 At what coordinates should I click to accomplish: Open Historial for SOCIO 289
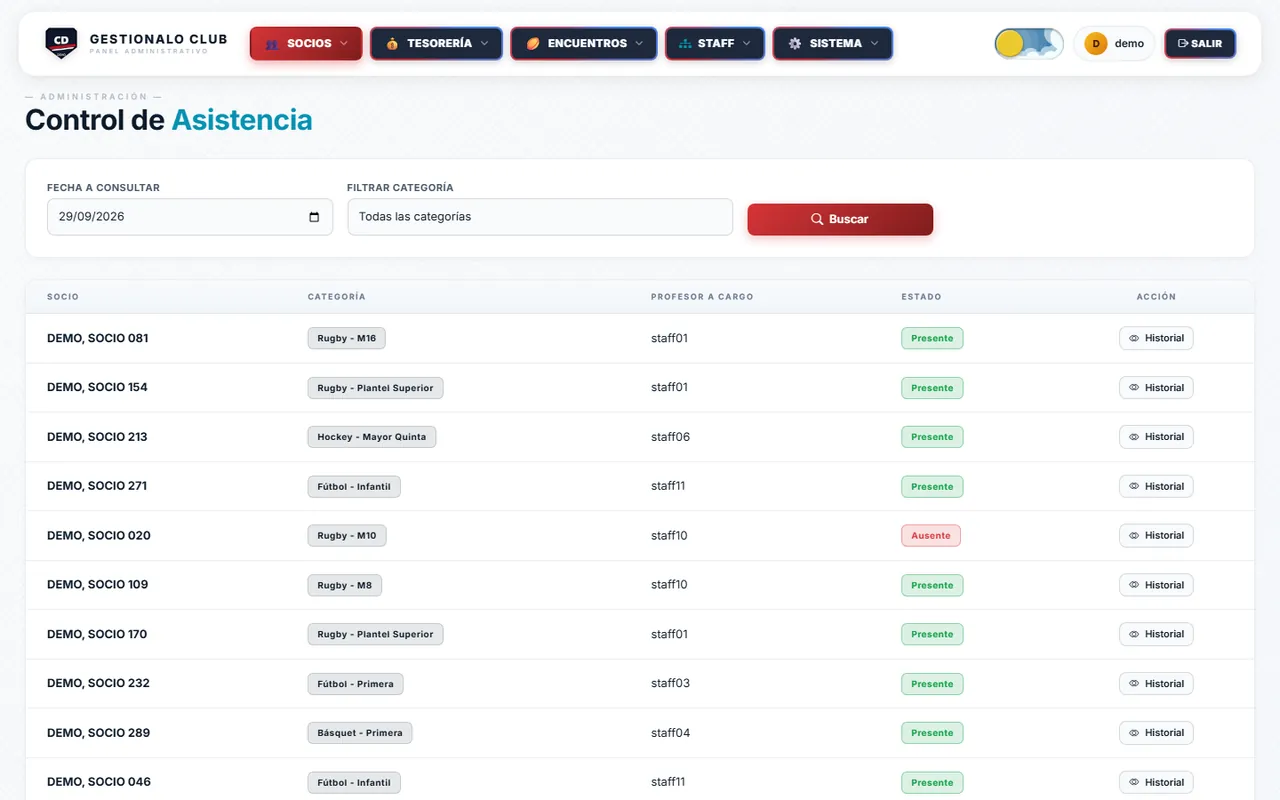(x=1156, y=733)
